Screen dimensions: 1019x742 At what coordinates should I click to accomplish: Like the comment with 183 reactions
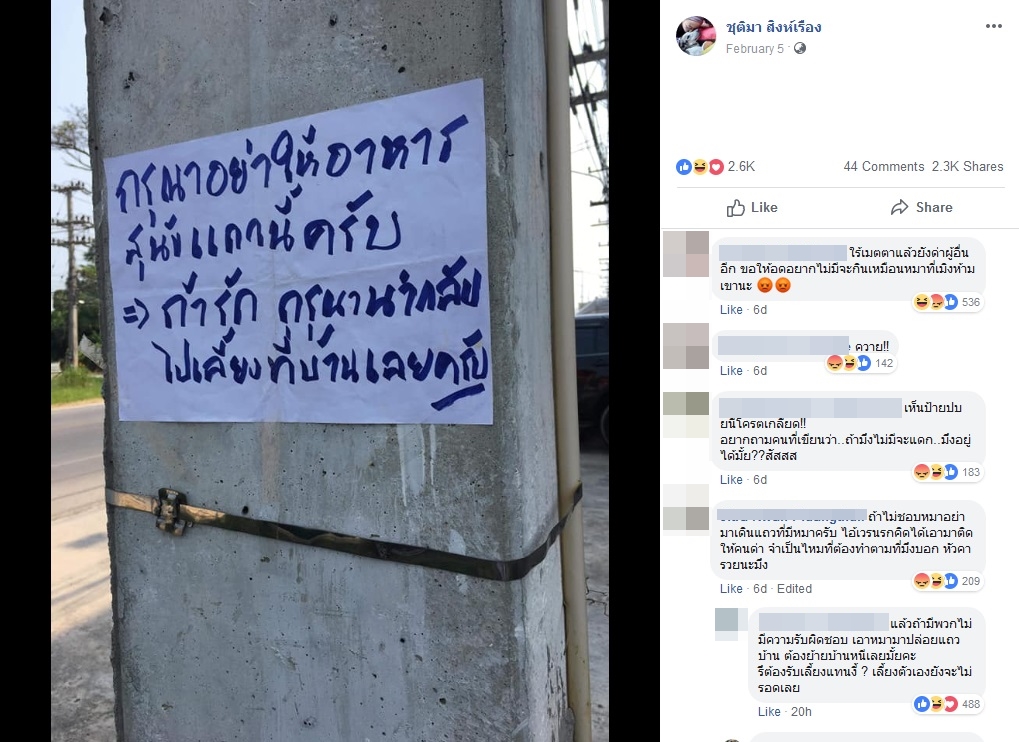click(x=731, y=480)
